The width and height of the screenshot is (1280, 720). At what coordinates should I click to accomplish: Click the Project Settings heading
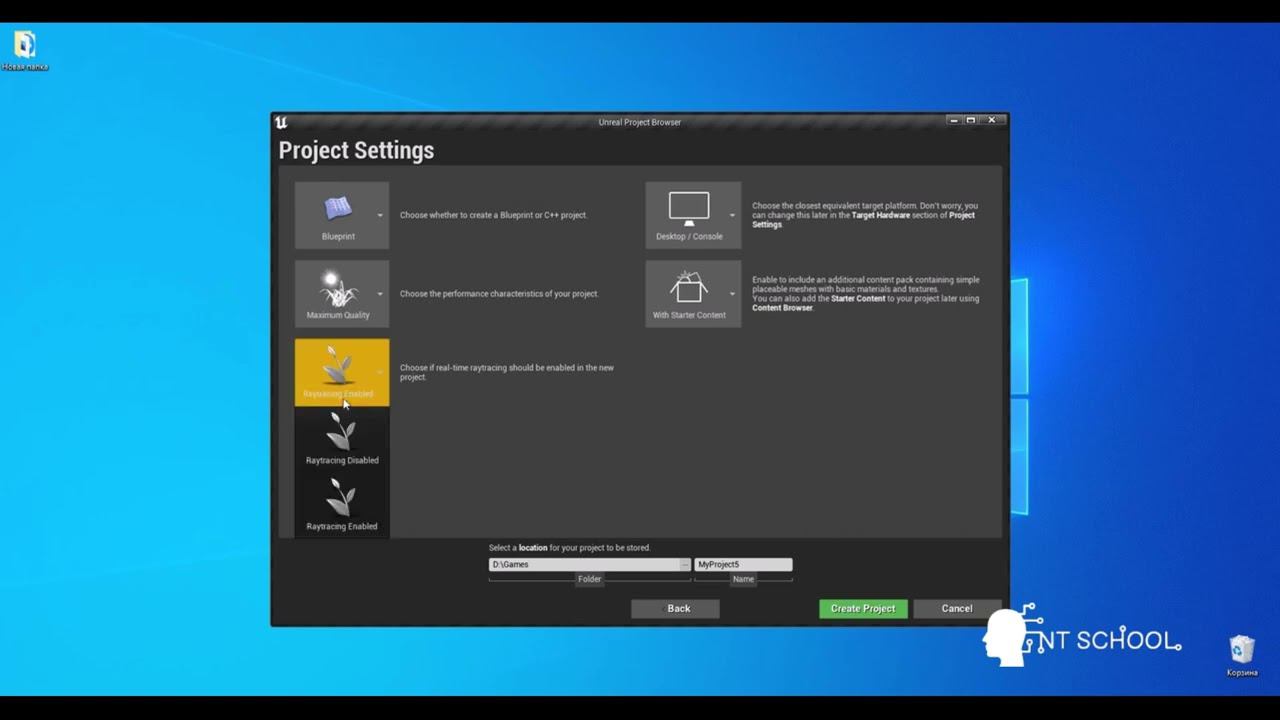tap(356, 150)
